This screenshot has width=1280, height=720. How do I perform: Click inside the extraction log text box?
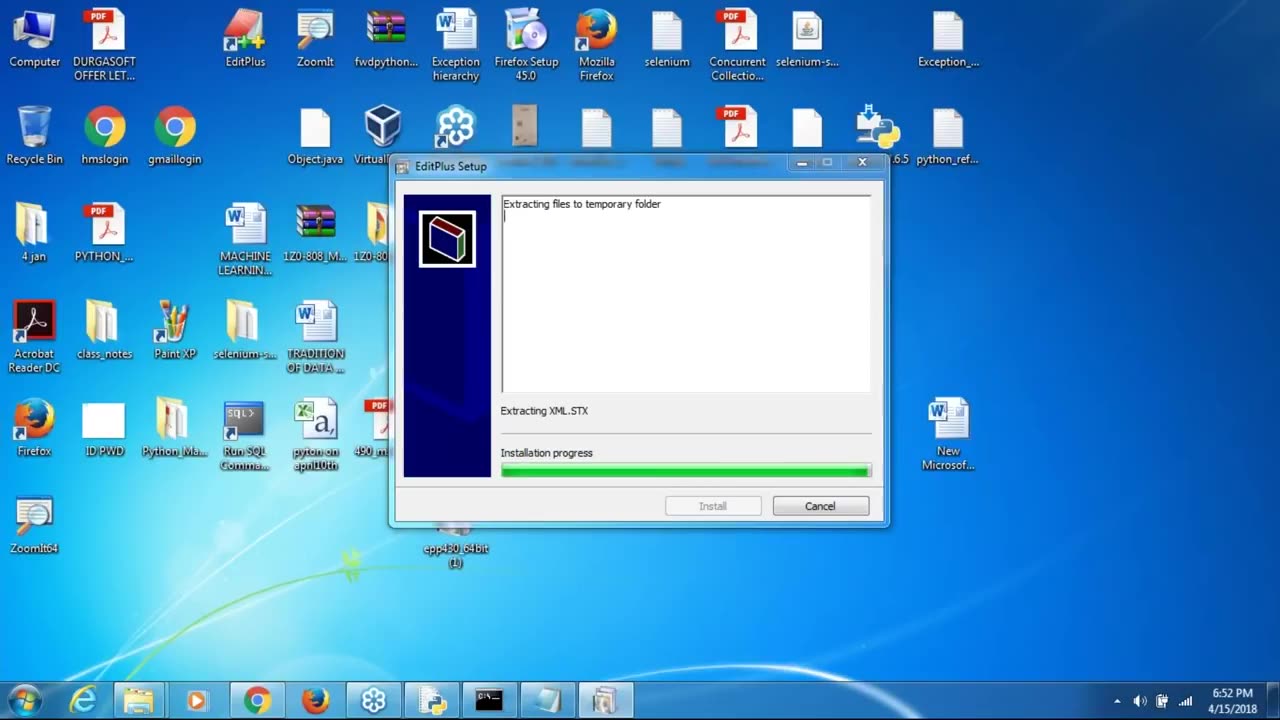tap(686, 294)
